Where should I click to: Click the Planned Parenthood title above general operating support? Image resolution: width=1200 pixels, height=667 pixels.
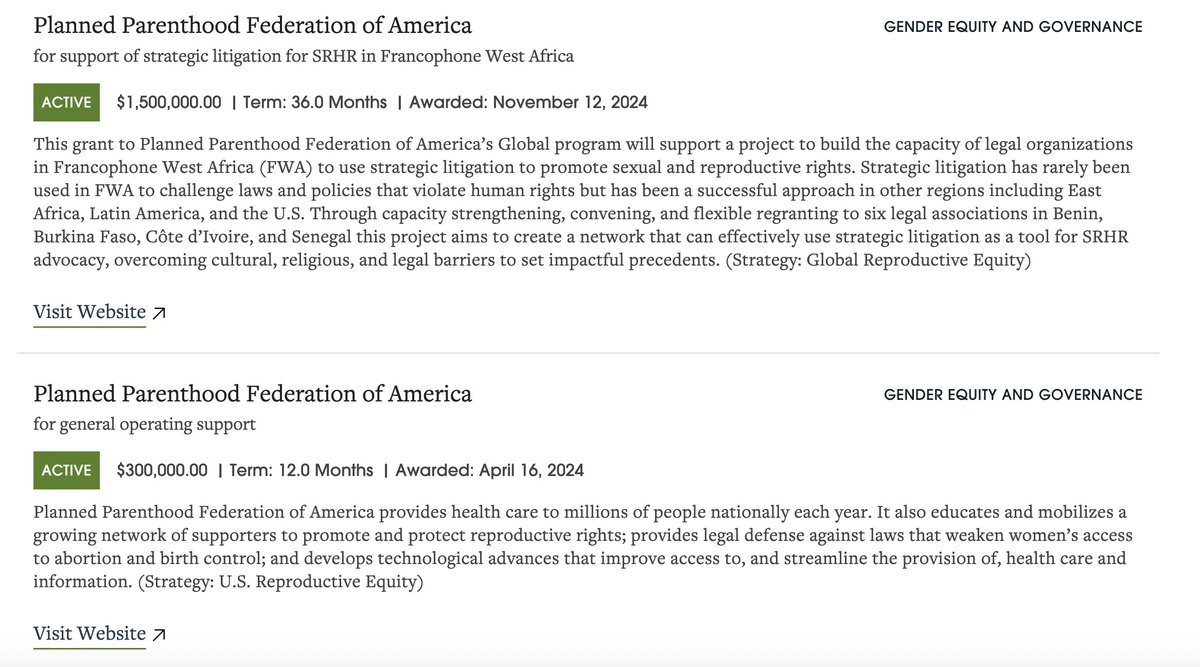[252, 393]
